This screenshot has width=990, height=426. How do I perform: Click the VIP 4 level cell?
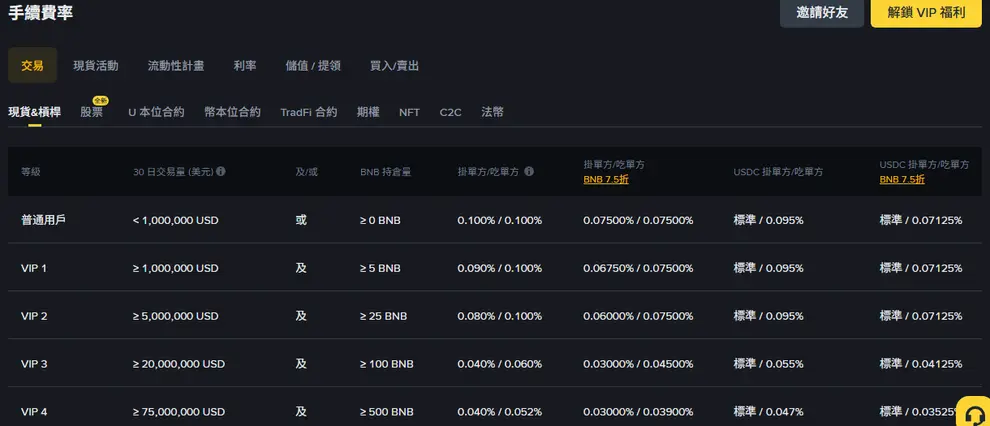tap(34, 412)
